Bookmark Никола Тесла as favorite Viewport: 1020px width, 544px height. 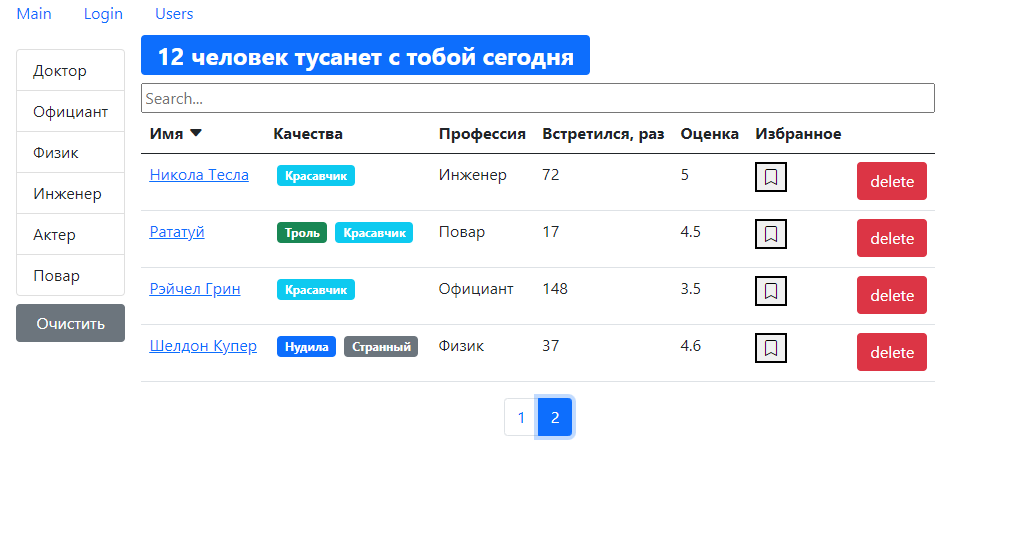pos(770,177)
